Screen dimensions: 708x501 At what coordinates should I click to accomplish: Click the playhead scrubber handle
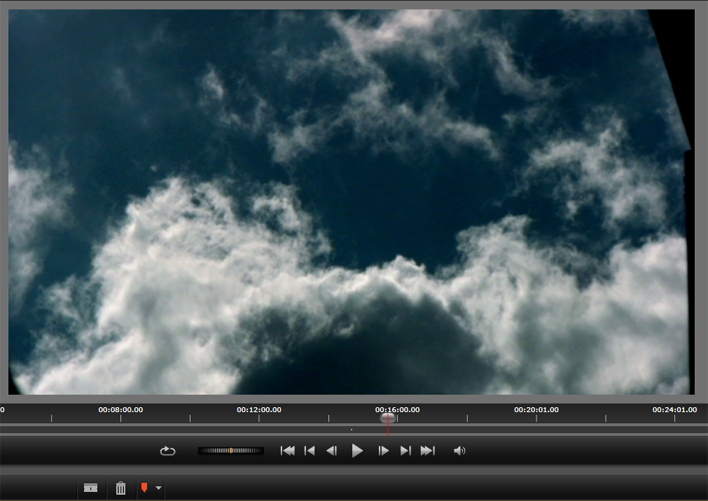pos(388,418)
